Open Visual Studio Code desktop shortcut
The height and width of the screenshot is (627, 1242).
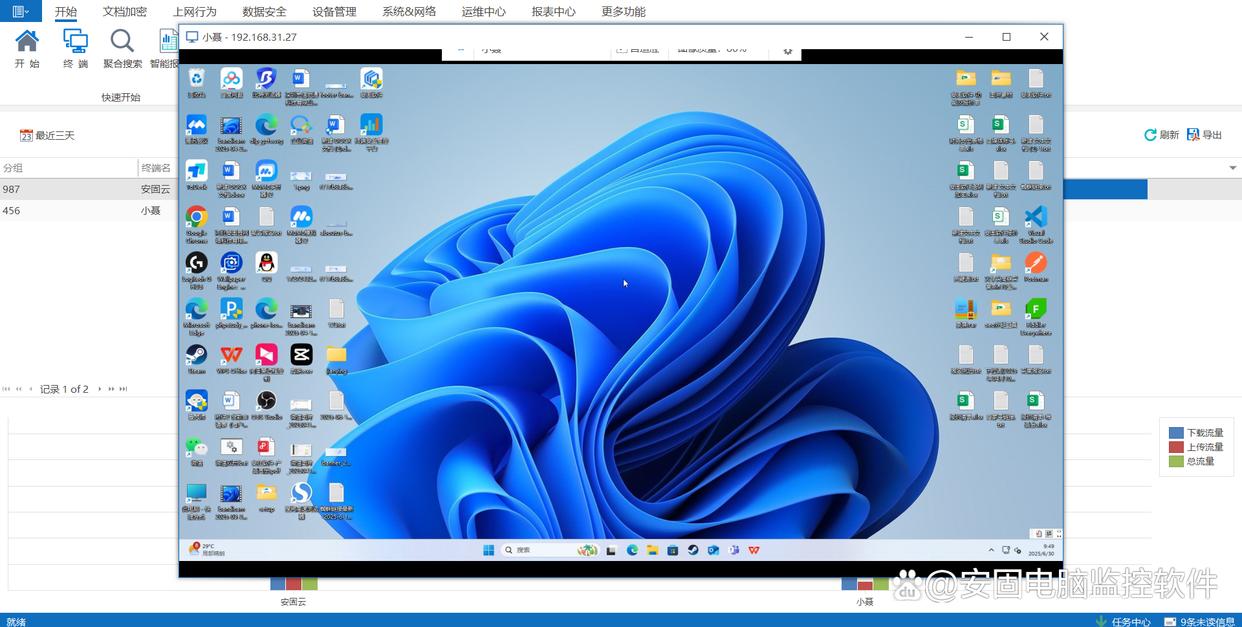(x=1035, y=217)
